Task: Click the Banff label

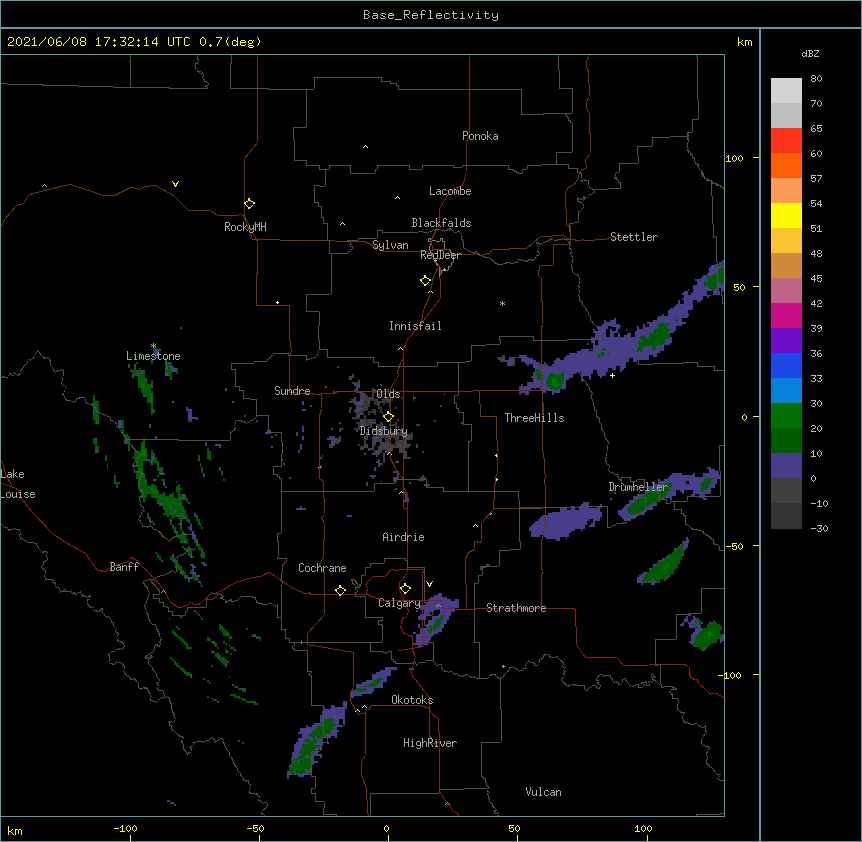Action: point(124,567)
